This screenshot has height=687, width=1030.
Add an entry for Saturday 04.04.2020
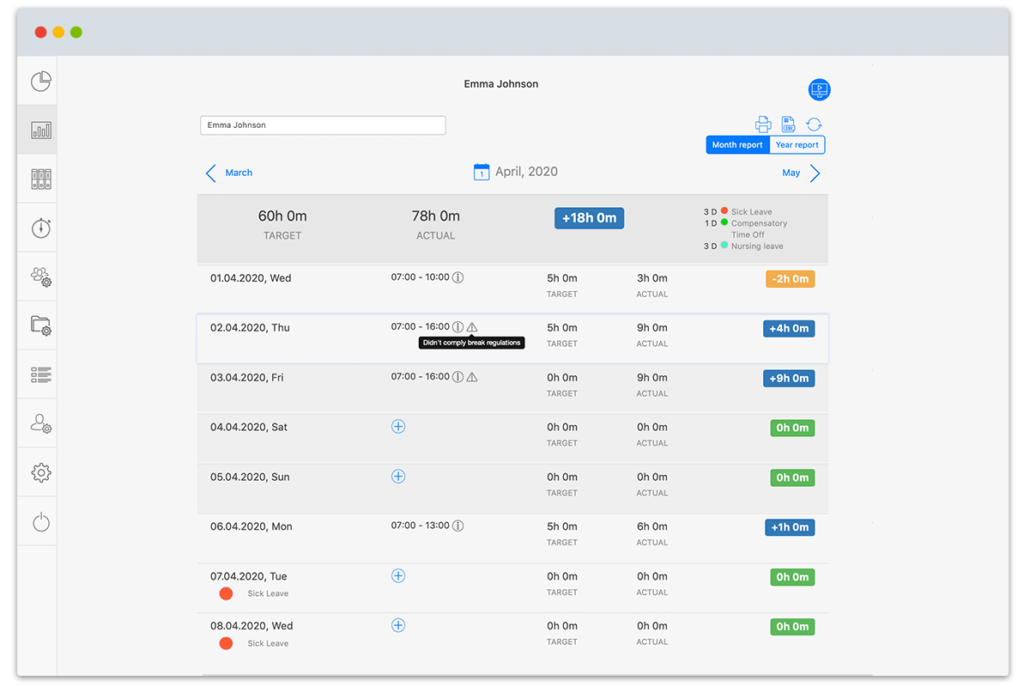point(398,426)
